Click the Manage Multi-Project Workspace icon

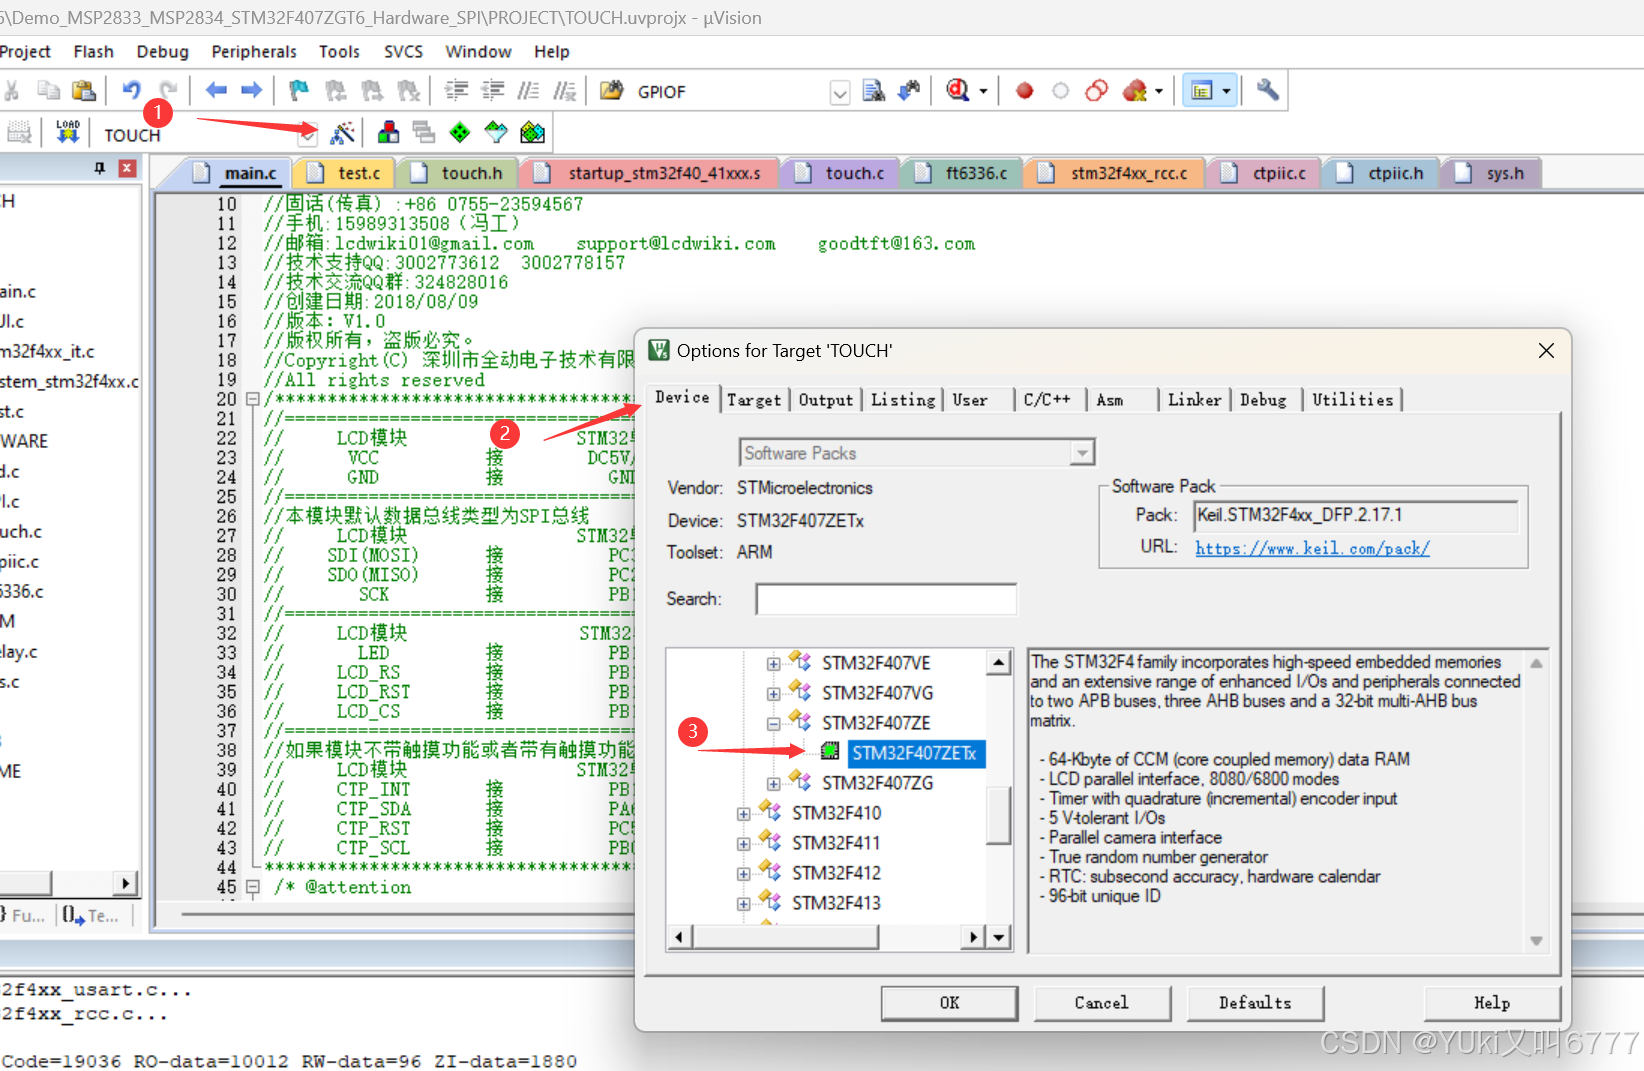[424, 132]
